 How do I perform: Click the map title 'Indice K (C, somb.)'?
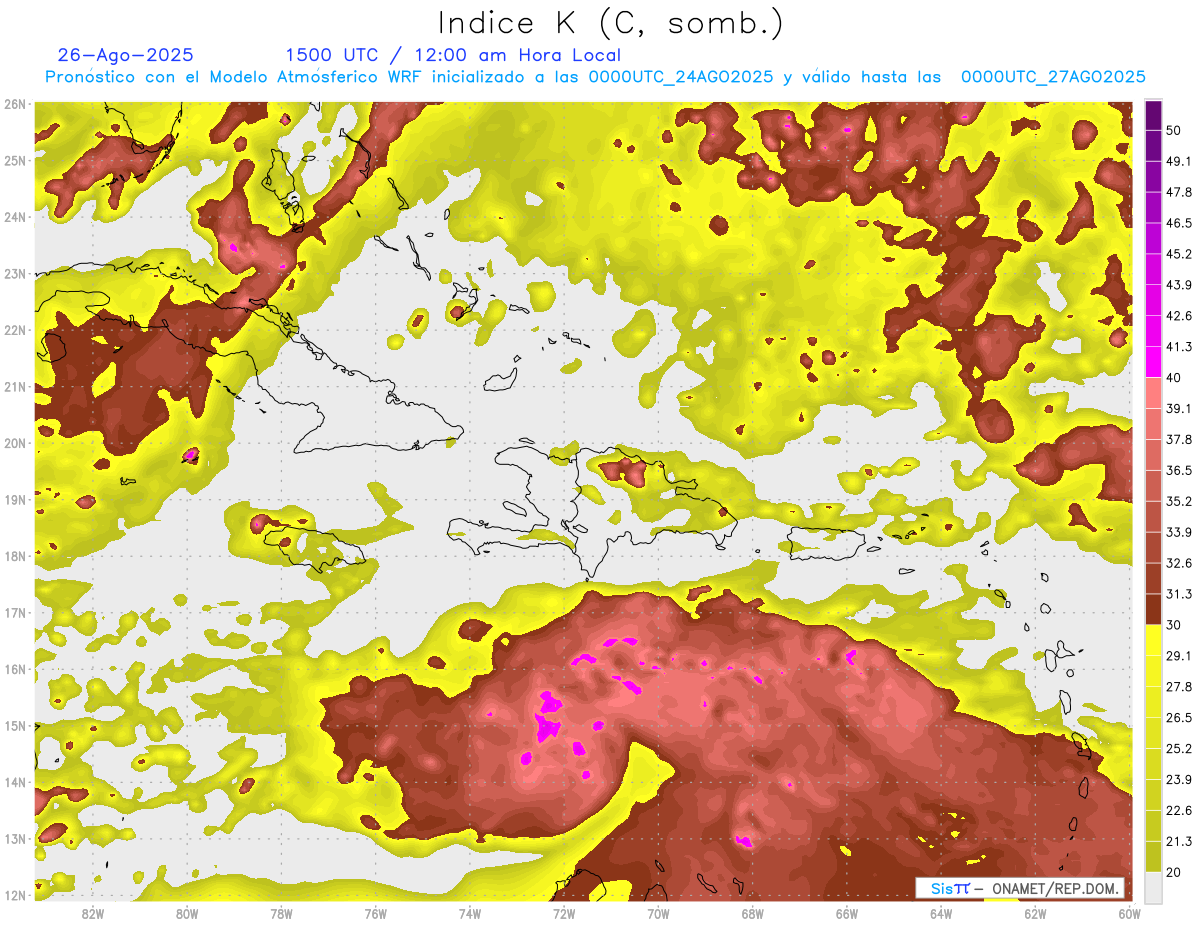[x=611, y=24]
